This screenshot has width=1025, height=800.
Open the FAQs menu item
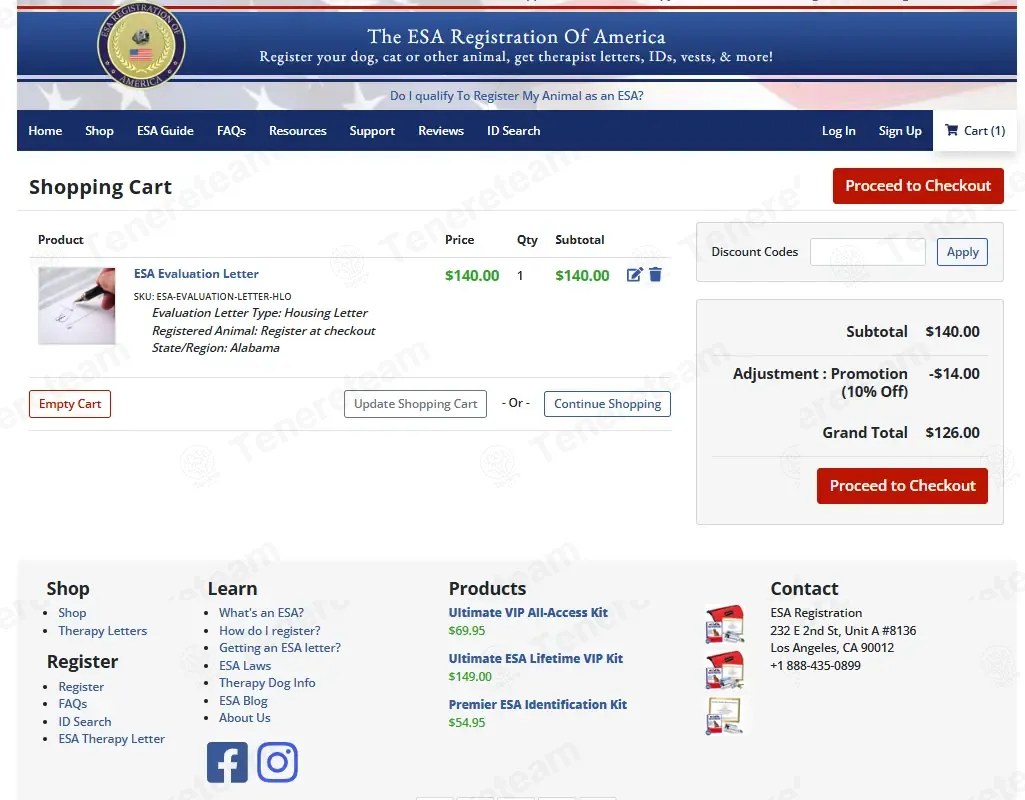231,131
